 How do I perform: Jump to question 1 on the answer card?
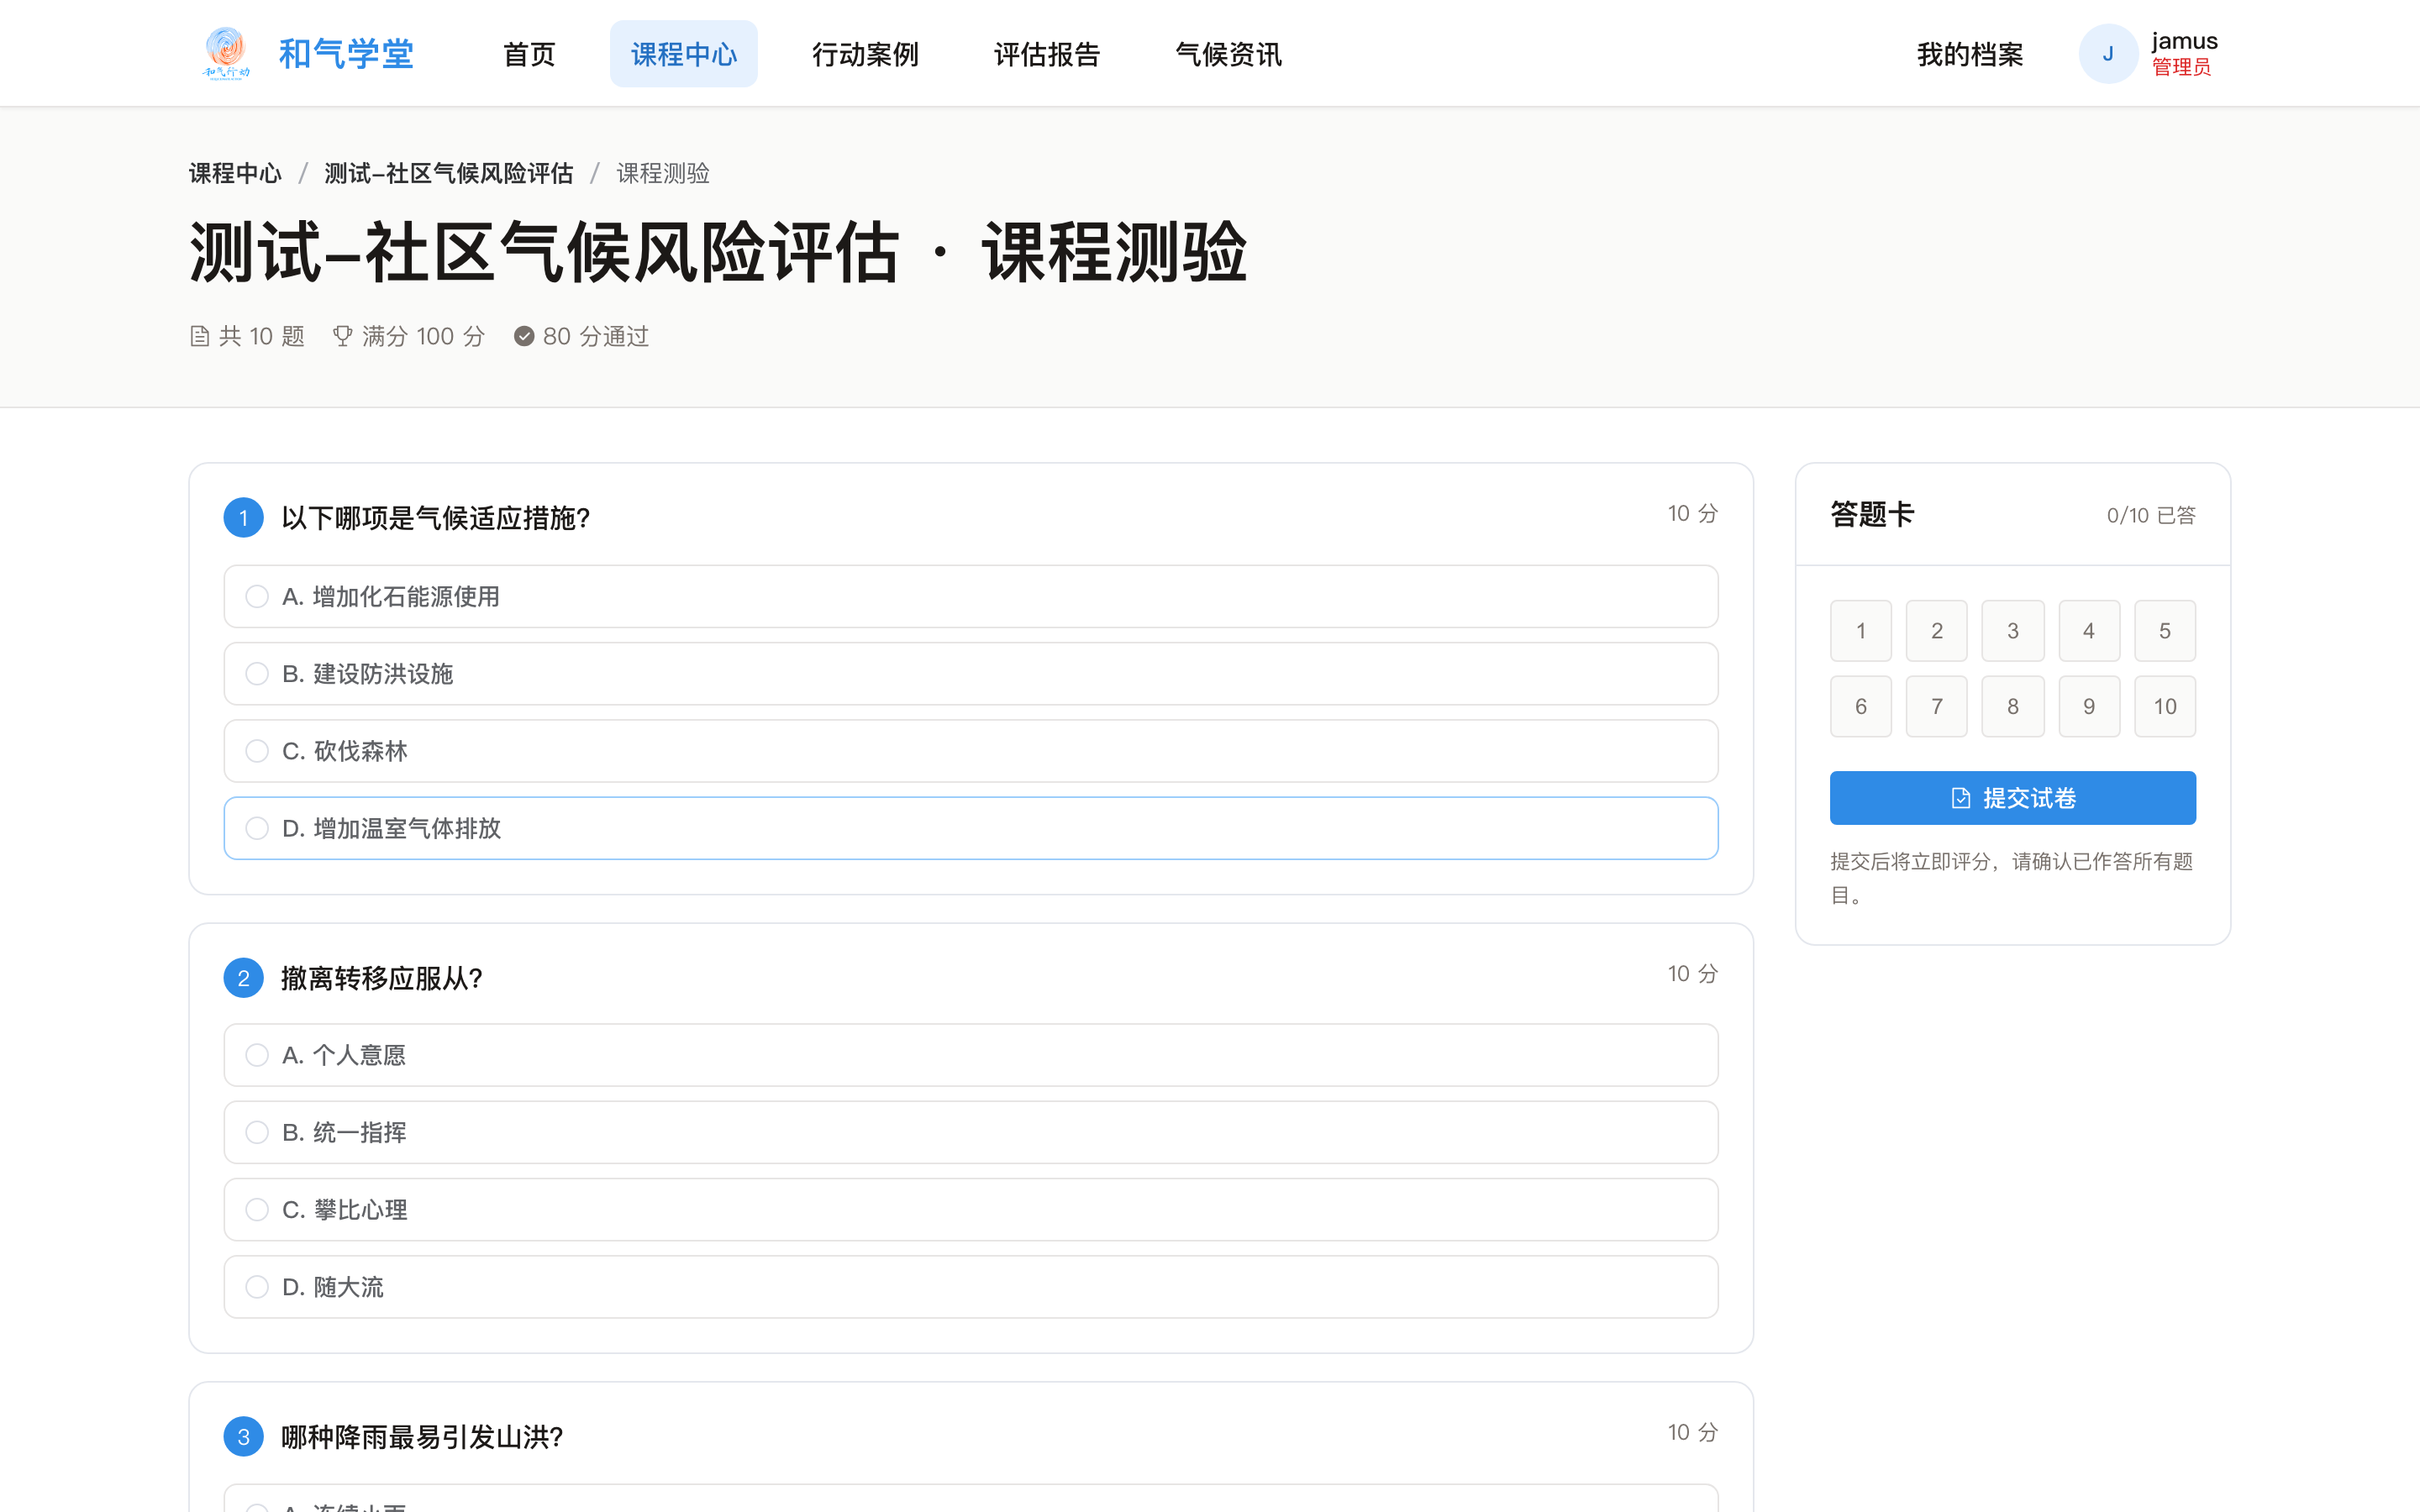pos(1861,630)
